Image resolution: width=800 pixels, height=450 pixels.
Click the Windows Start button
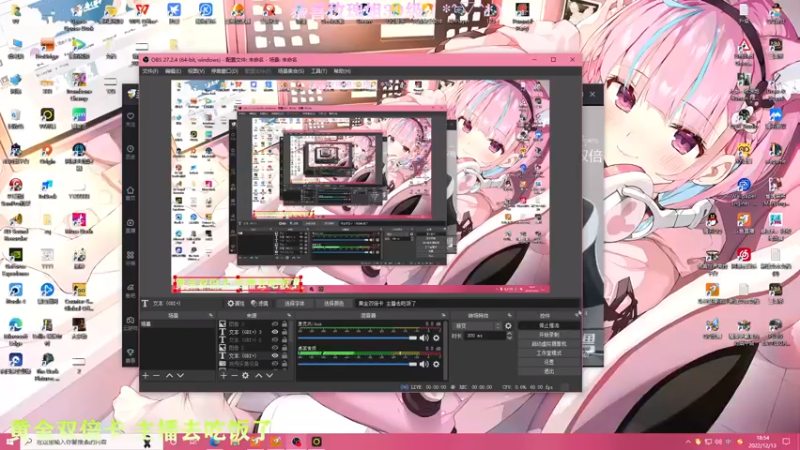coord(9,442)
